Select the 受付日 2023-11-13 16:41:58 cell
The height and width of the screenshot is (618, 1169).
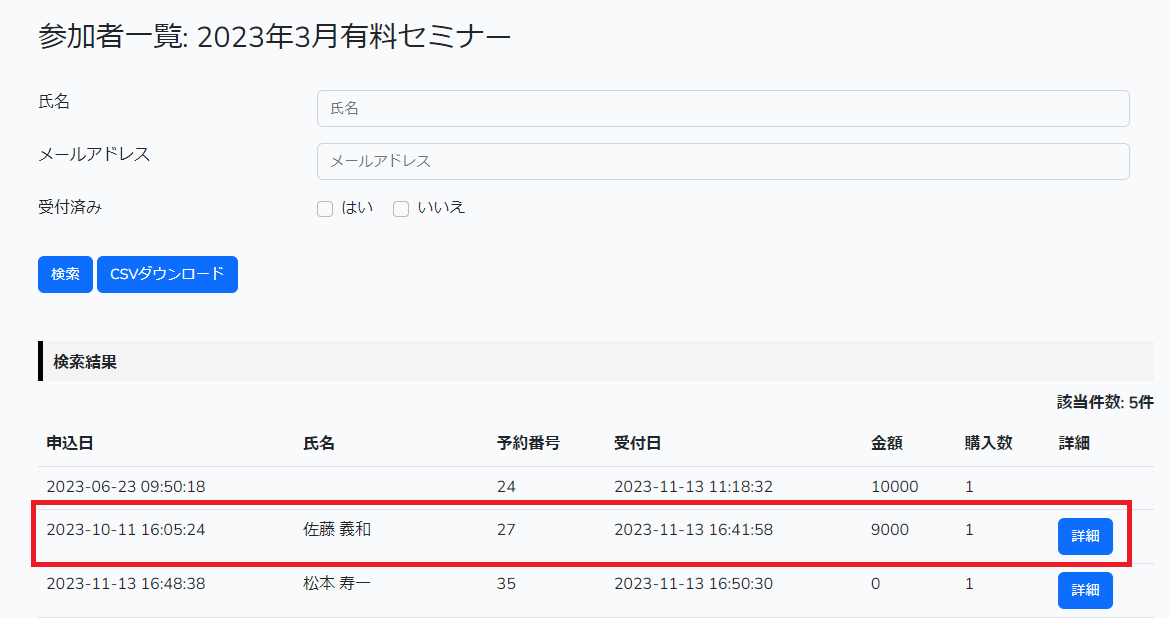point(693,530)
